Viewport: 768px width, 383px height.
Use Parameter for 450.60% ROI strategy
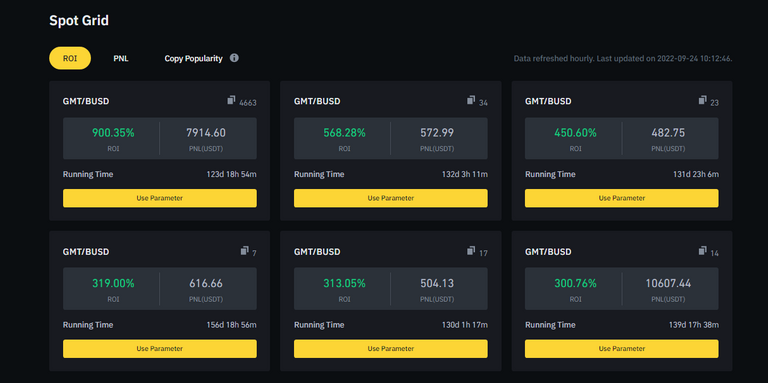click(x=622, y=198)
